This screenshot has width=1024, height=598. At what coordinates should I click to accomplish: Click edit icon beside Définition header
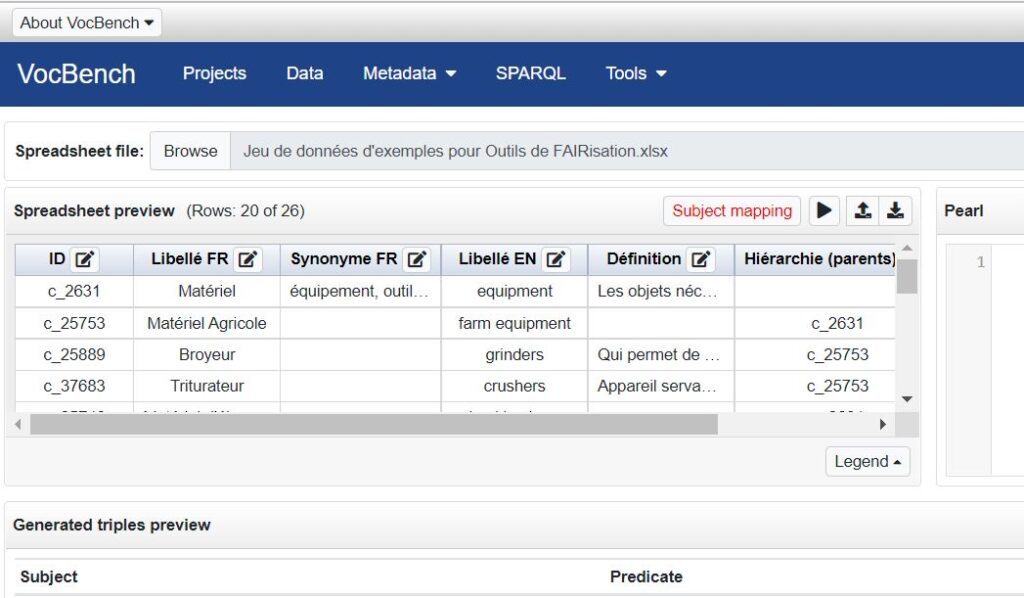[701, 260]
